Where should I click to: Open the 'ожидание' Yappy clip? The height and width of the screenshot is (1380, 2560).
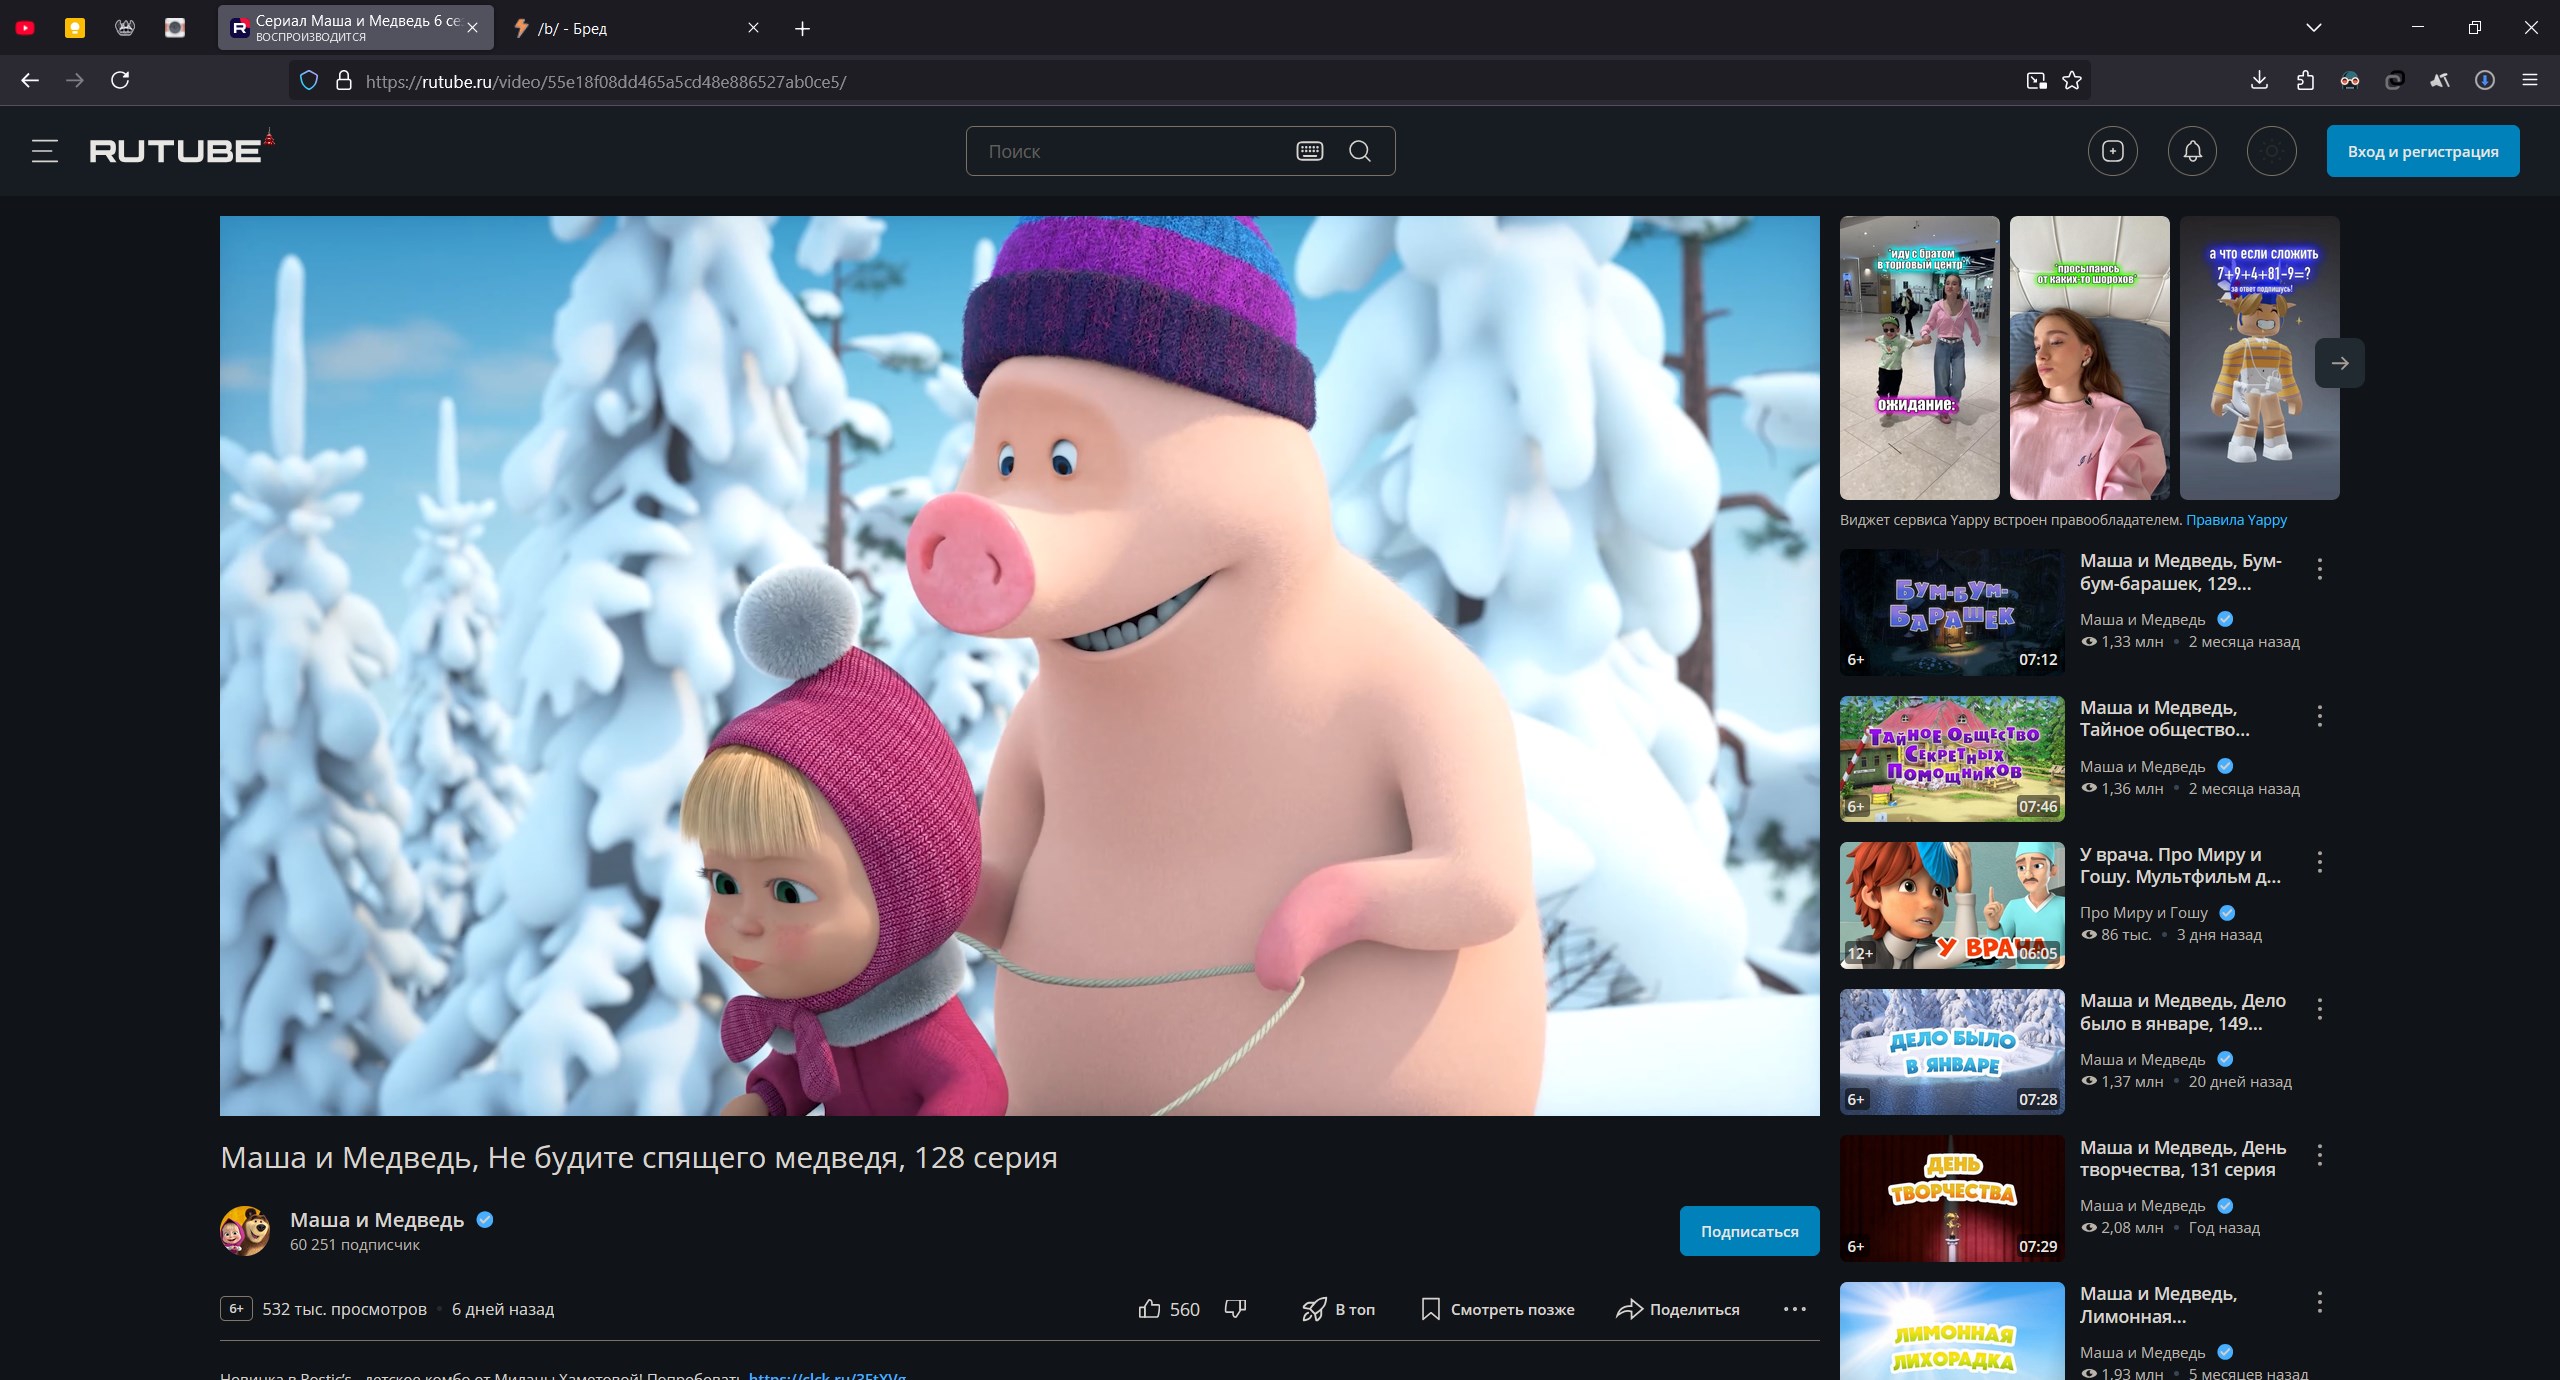[x=1920, y=358]
